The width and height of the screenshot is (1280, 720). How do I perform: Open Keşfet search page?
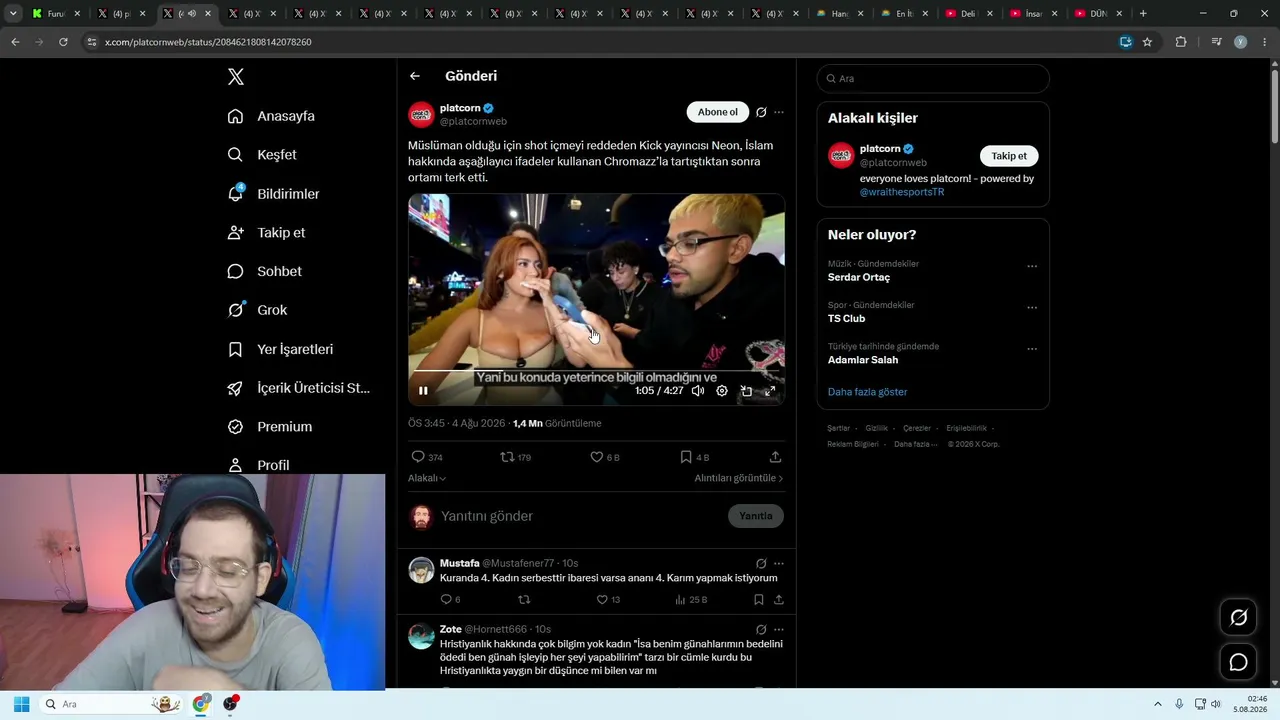pos(262,155)
